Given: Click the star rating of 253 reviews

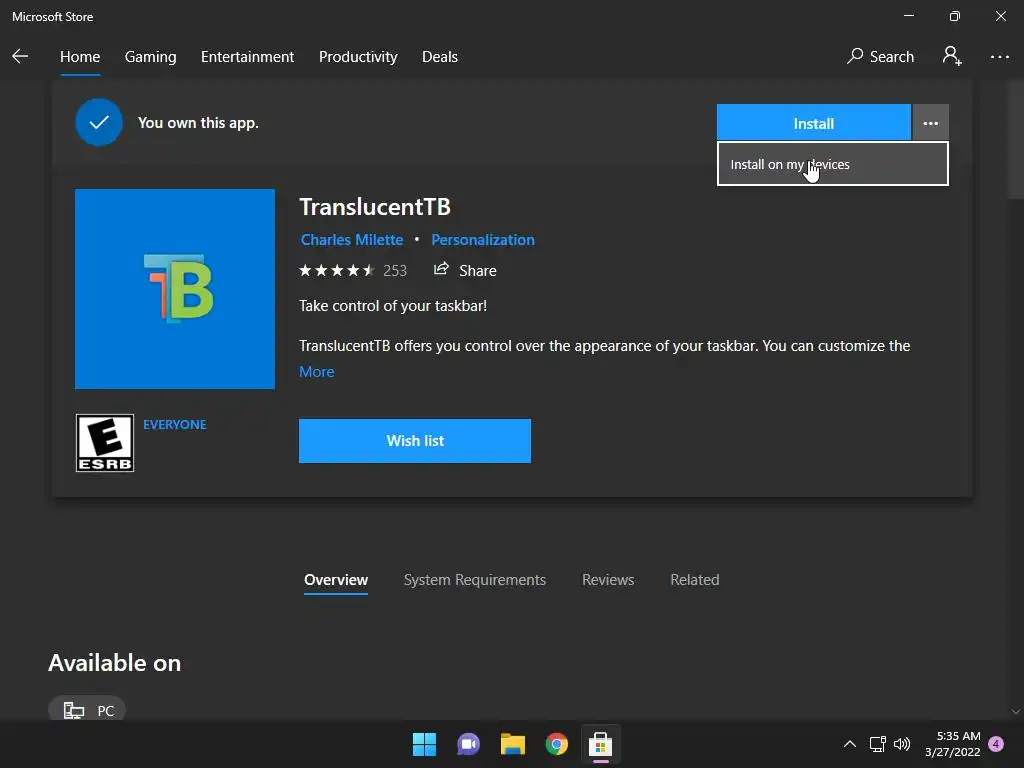Looking at the screenshot, I should 353,270.
